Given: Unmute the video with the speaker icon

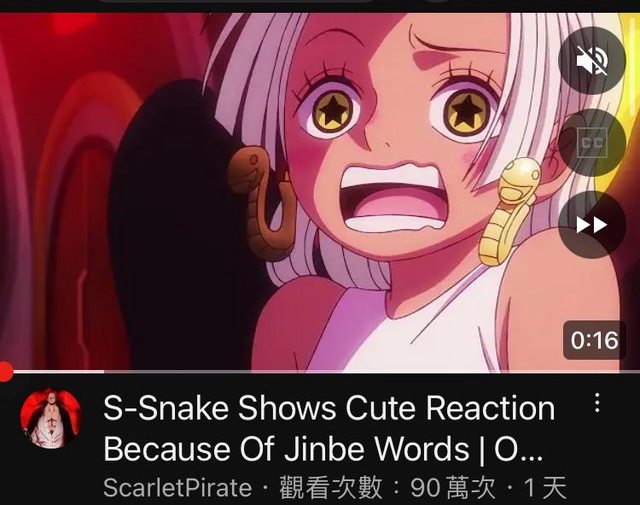Looking at the screenshot, I should pyautogui.click(x=592, y=60).
